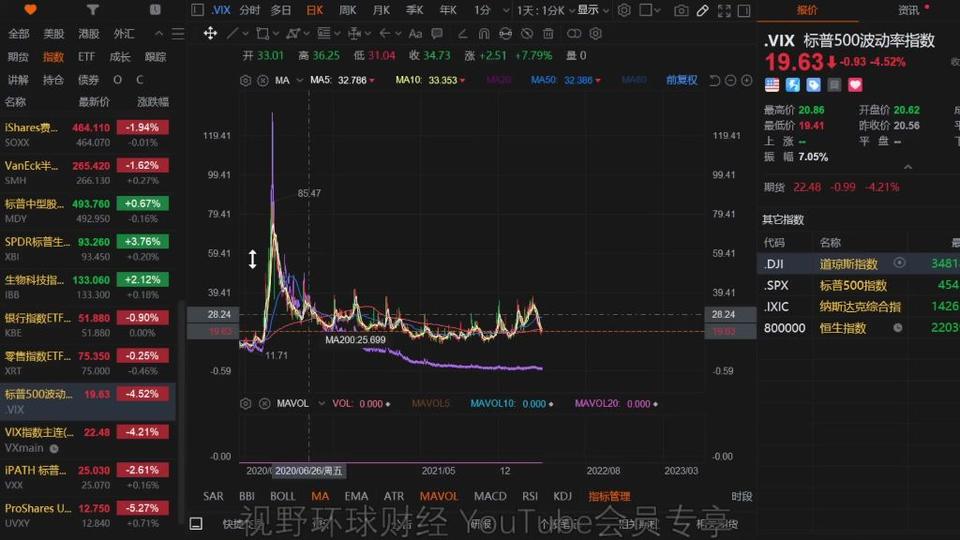Toggle the BOLL indicator
960x540 pixels.
(x=282, y=496)
